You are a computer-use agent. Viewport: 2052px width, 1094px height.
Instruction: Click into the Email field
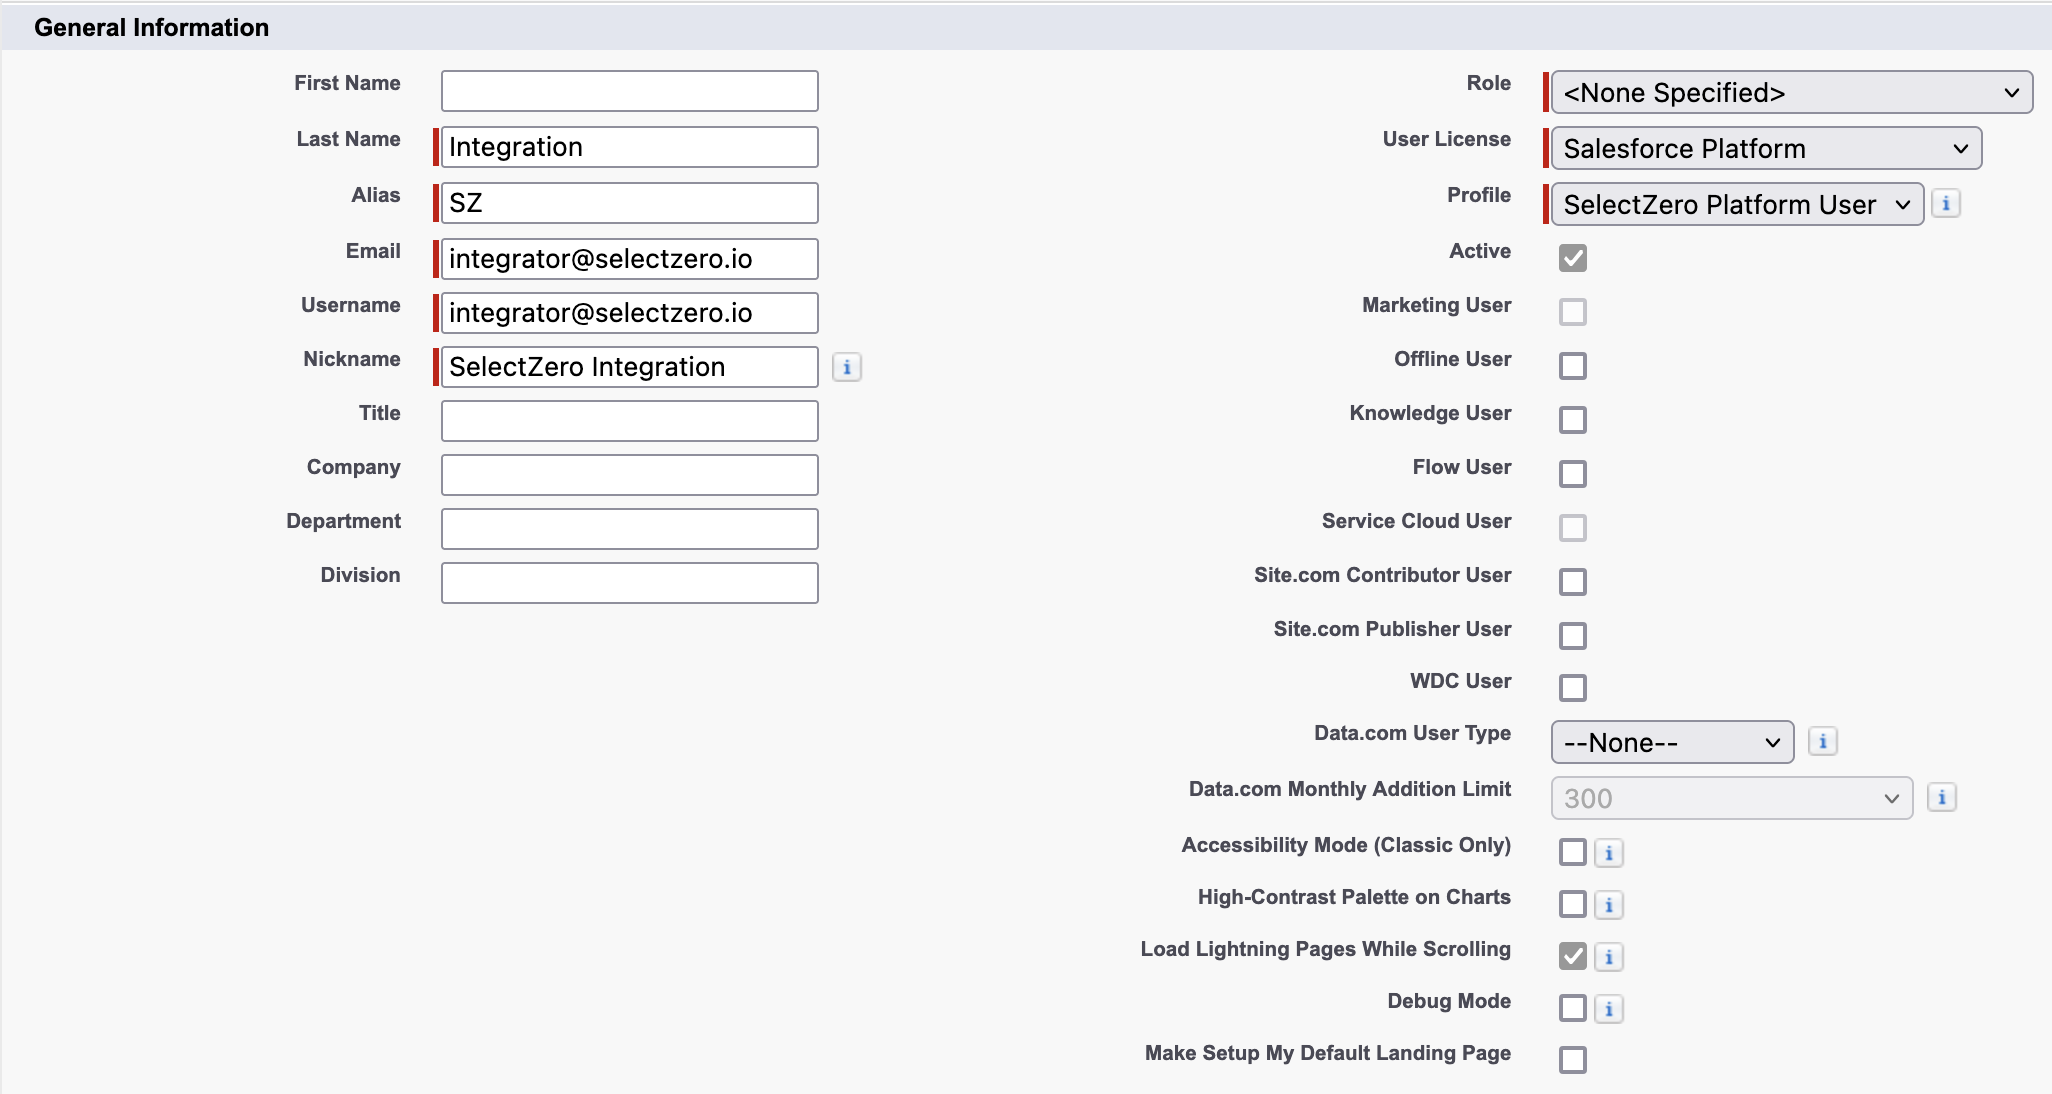coord(629,259)
